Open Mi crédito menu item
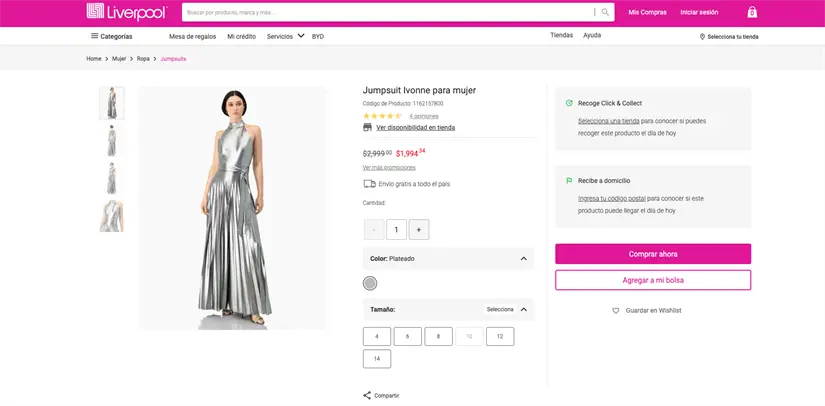This screenshot has height=406, width=825. pos(241,36)
